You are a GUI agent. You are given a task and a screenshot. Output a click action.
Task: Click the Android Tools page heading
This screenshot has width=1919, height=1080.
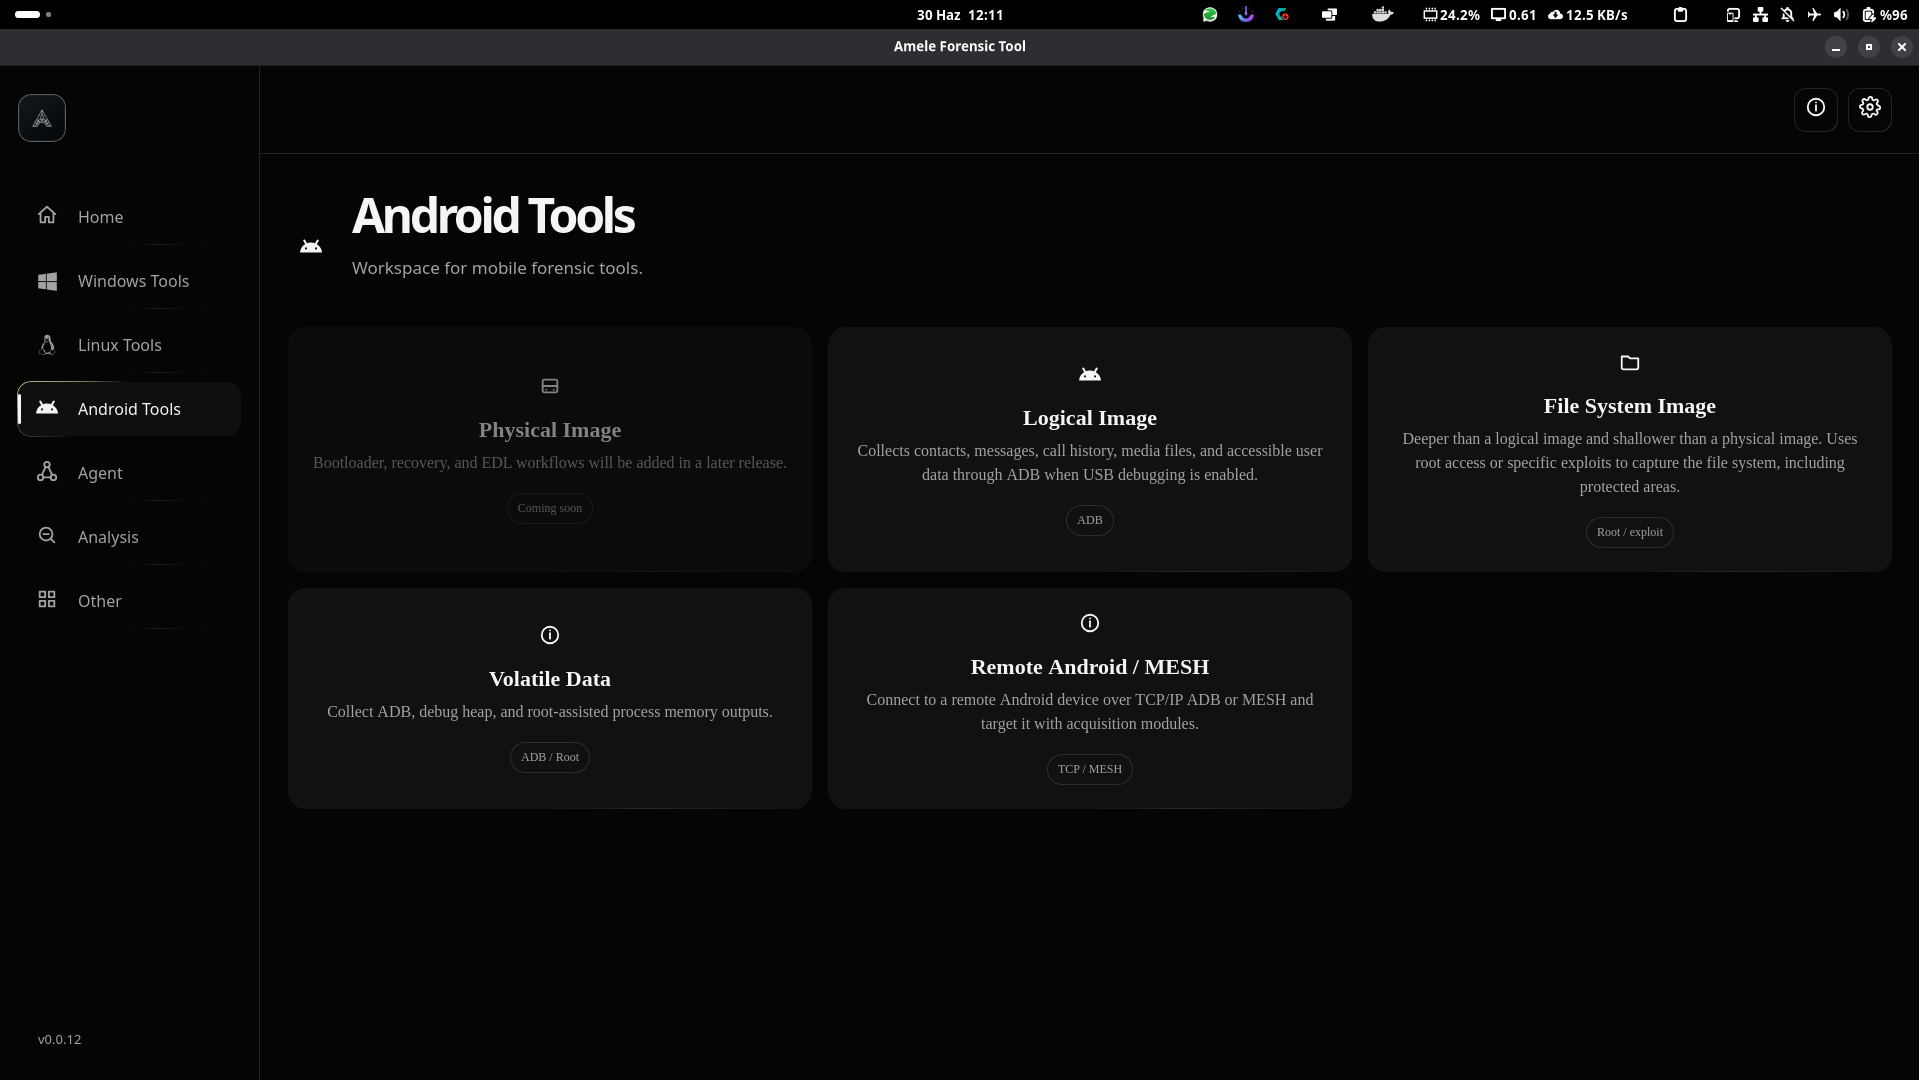(x=493, y=216)
